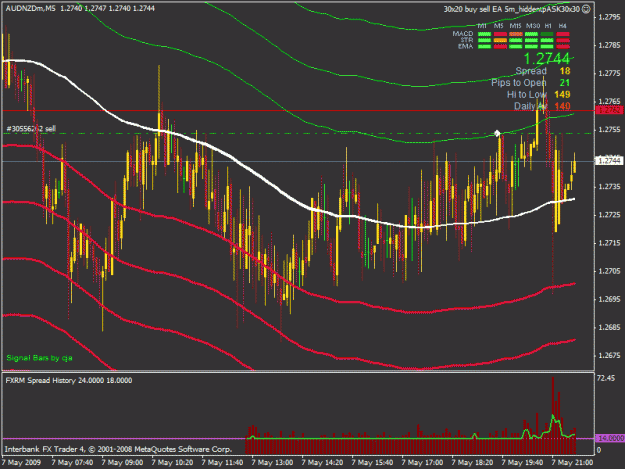625x469 pixels.
Task: Click the red EMA signal bar under H4
Action: coord(563,47)
